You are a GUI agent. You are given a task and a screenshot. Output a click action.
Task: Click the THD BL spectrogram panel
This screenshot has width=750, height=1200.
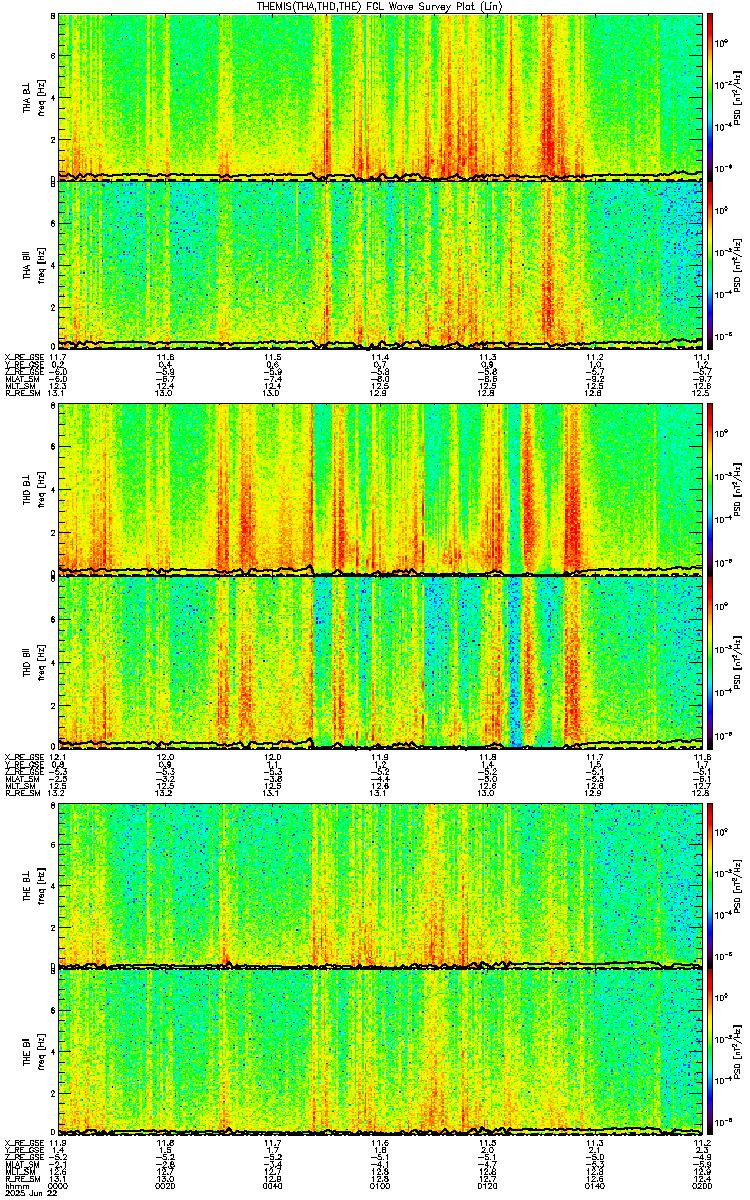380,489
